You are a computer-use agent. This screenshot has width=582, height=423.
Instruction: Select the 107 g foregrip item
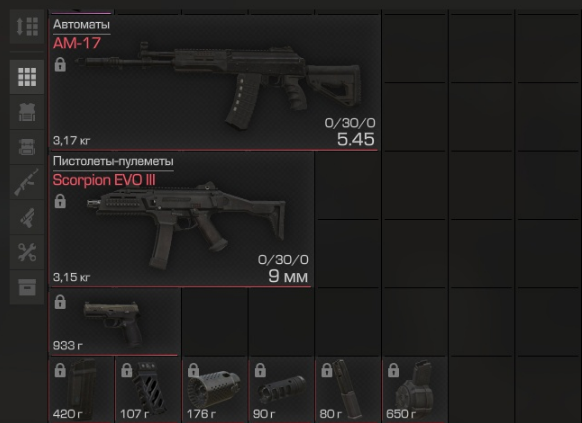click(148, 390)
